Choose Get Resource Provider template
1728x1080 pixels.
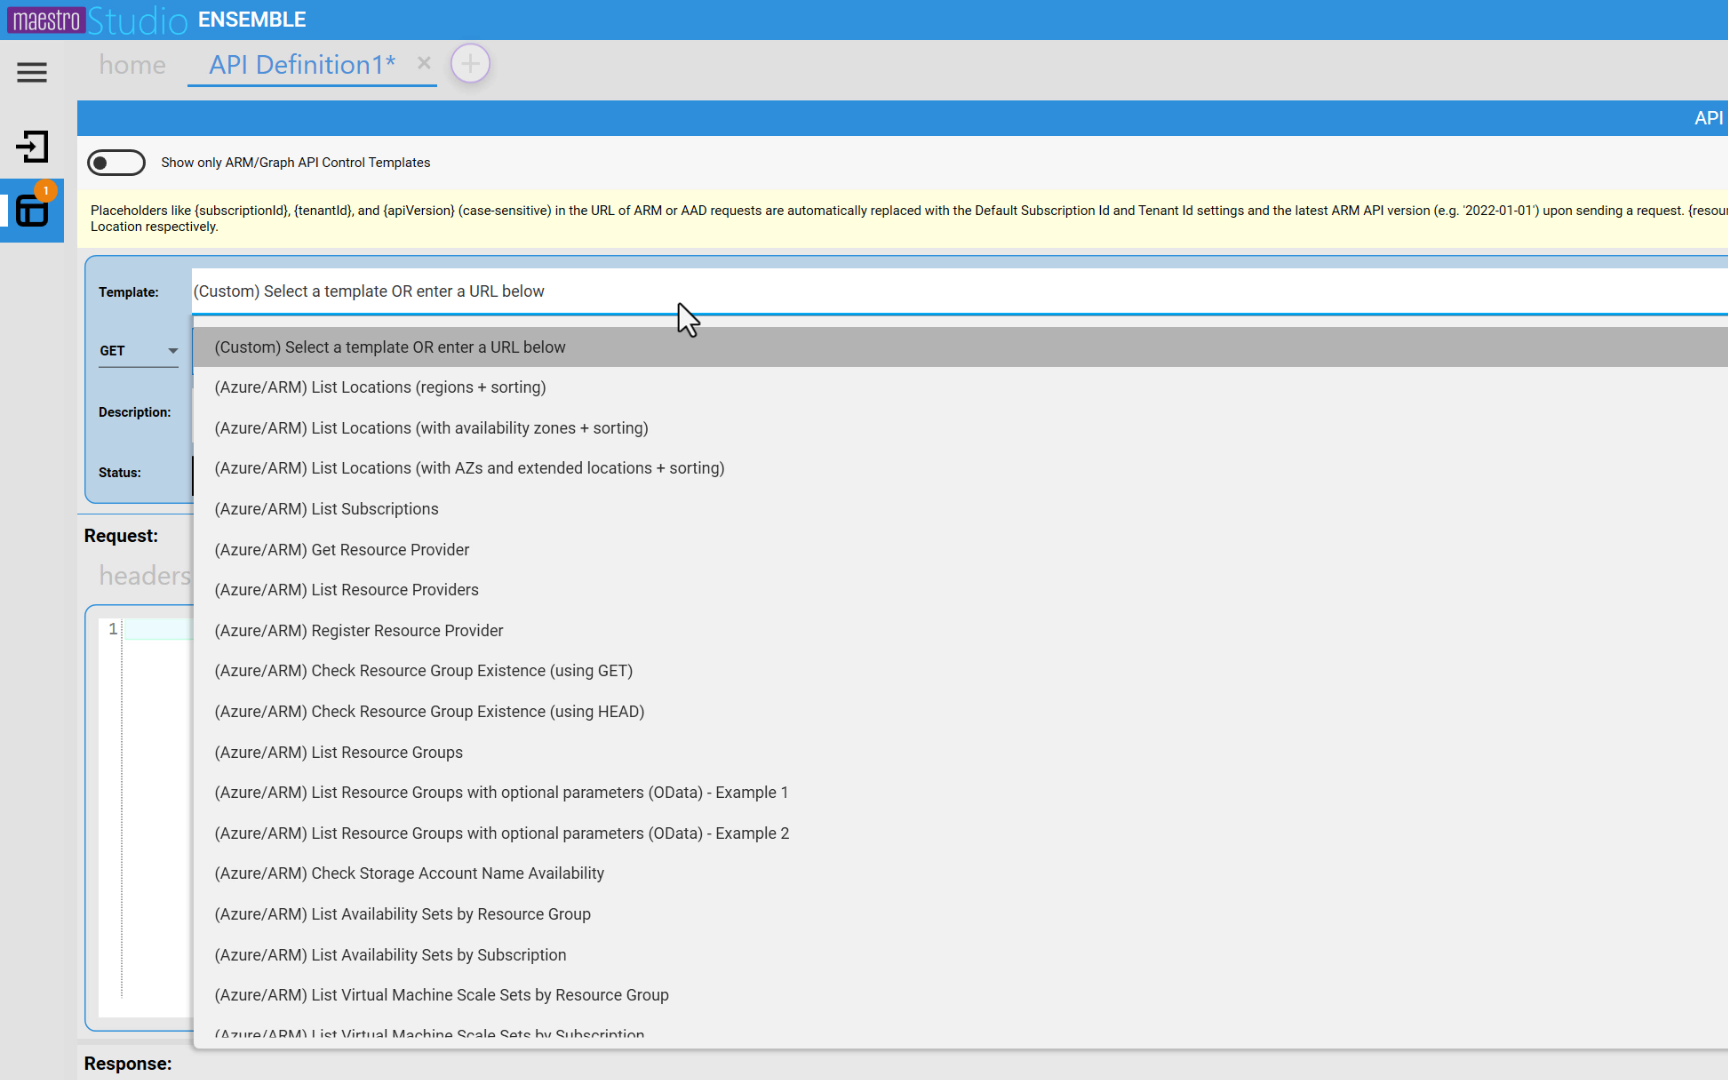(341, 550)
